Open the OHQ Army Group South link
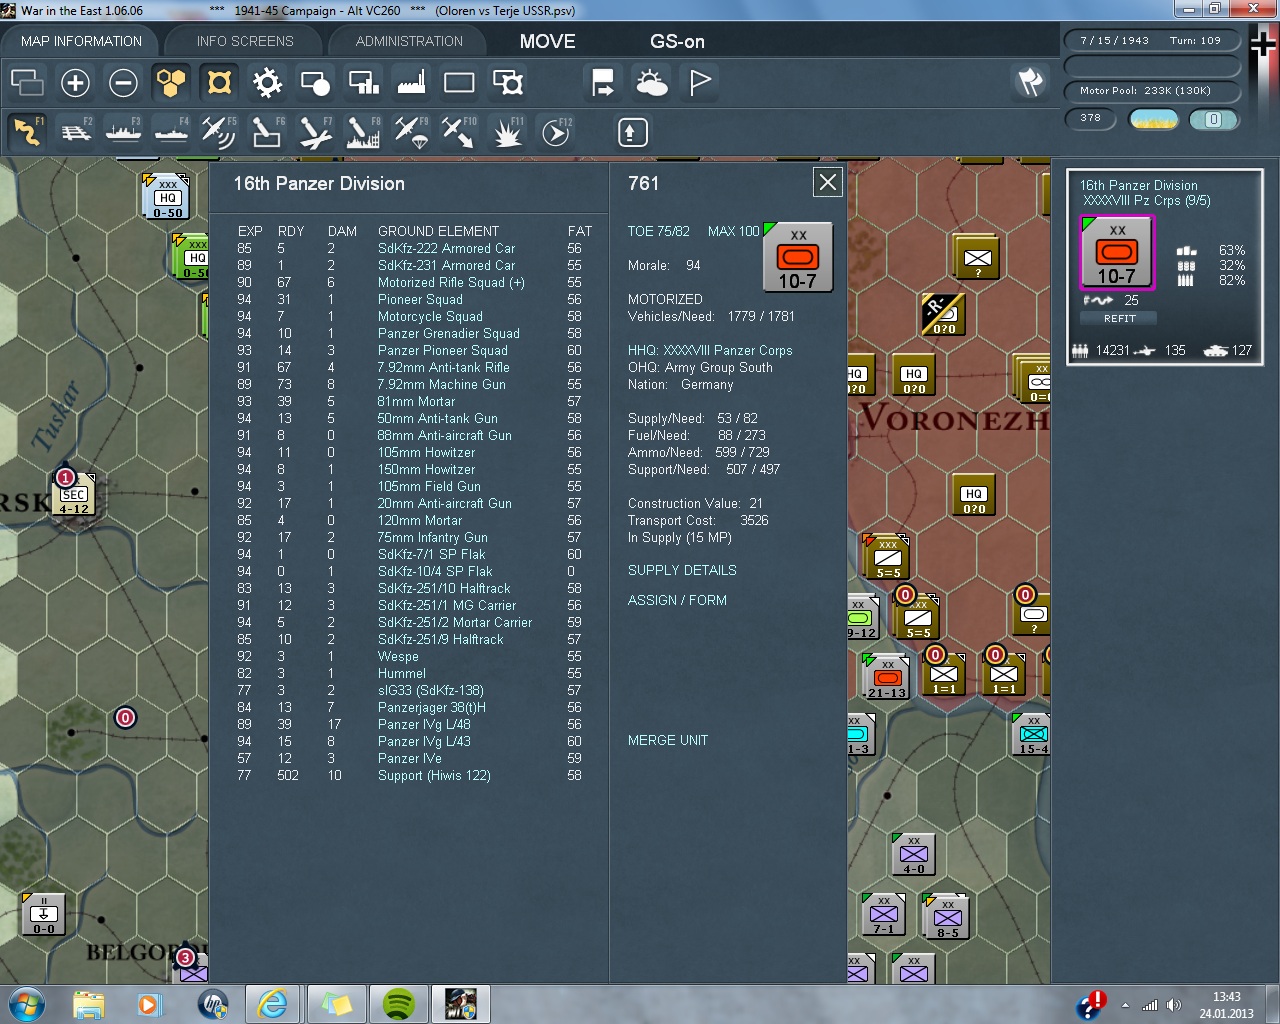 (700, 367)
